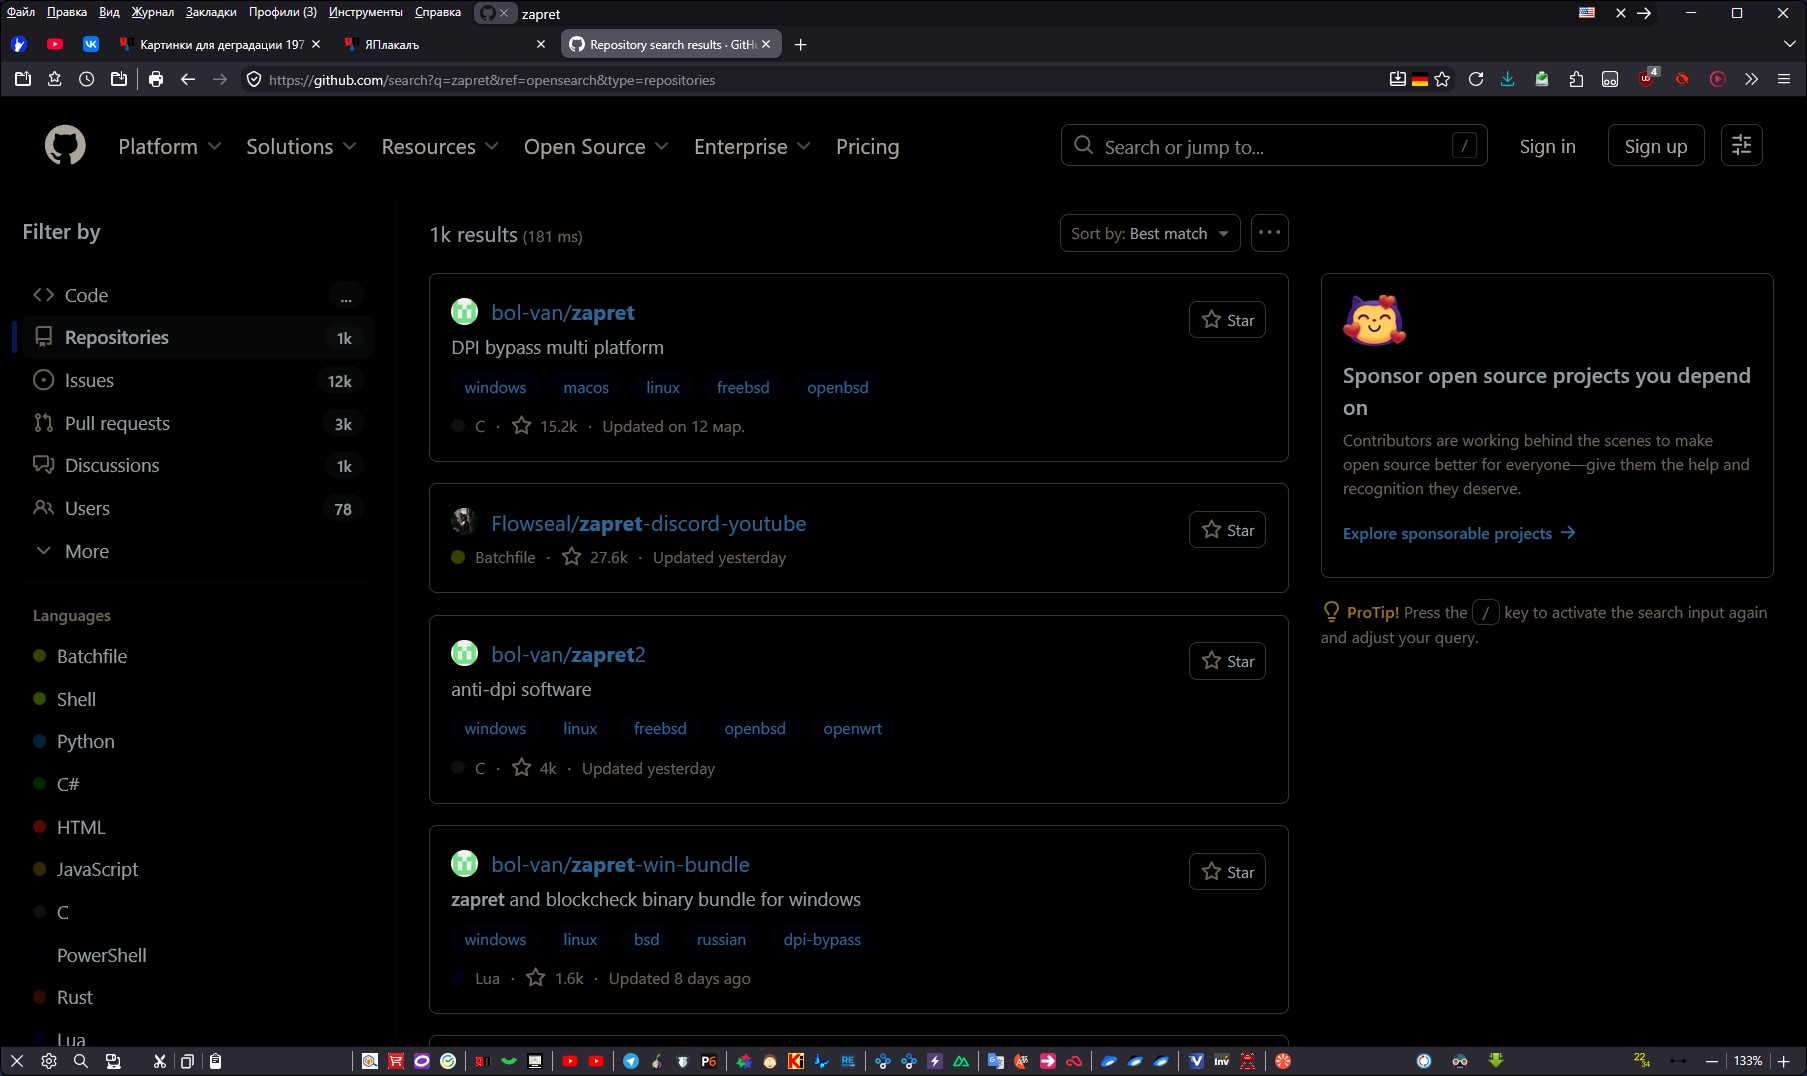Open the extensions puzzle-piece icon

1576,80
